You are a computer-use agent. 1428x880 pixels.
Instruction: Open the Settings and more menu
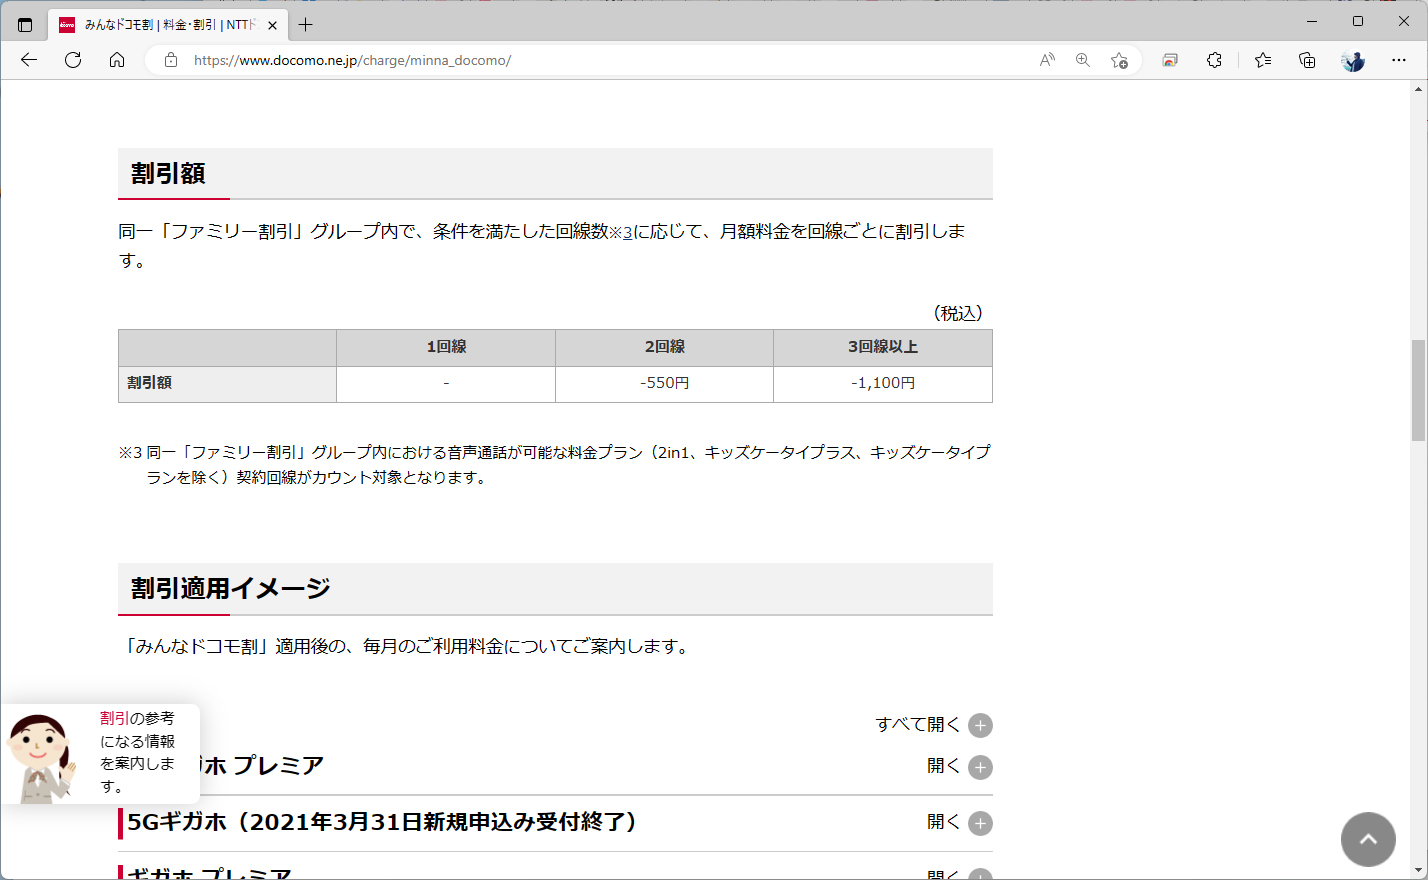coord(1399,60)
